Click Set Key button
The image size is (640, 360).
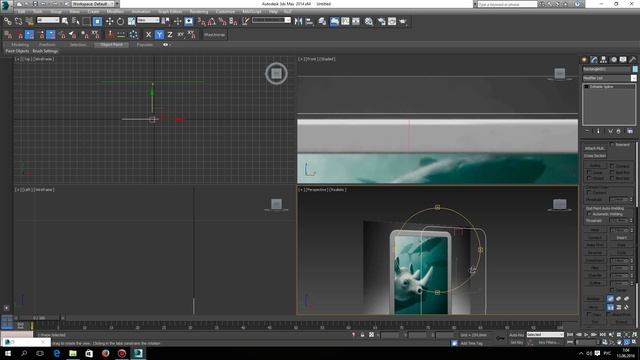[x=516, y=342]
